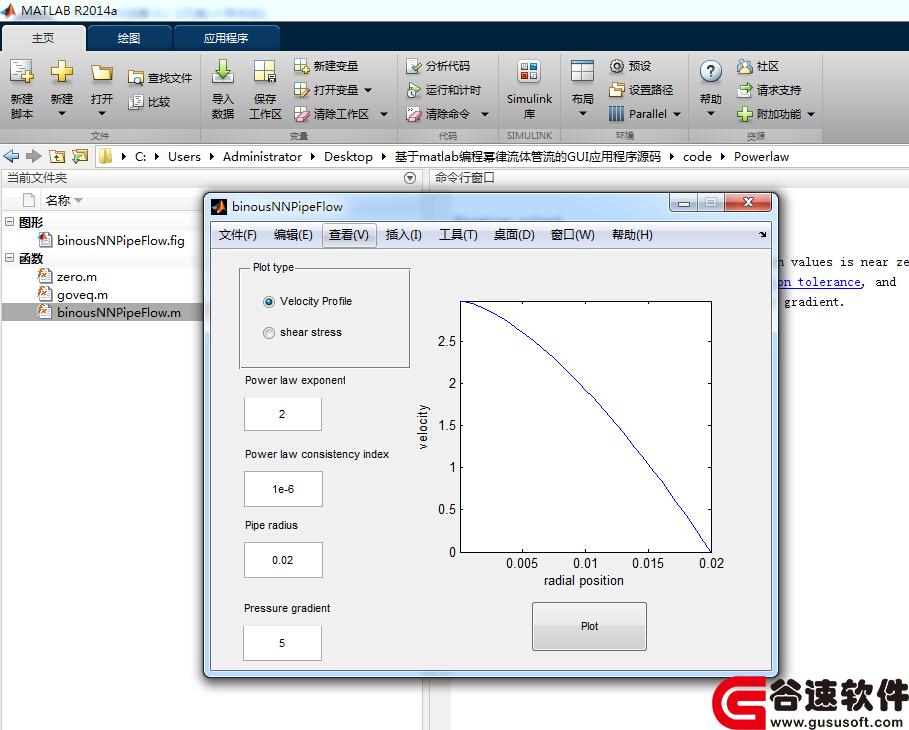Open the New (新建) dropdown arrow
Image resolution: width=909 pixels, height=730 pixels.
61,114
